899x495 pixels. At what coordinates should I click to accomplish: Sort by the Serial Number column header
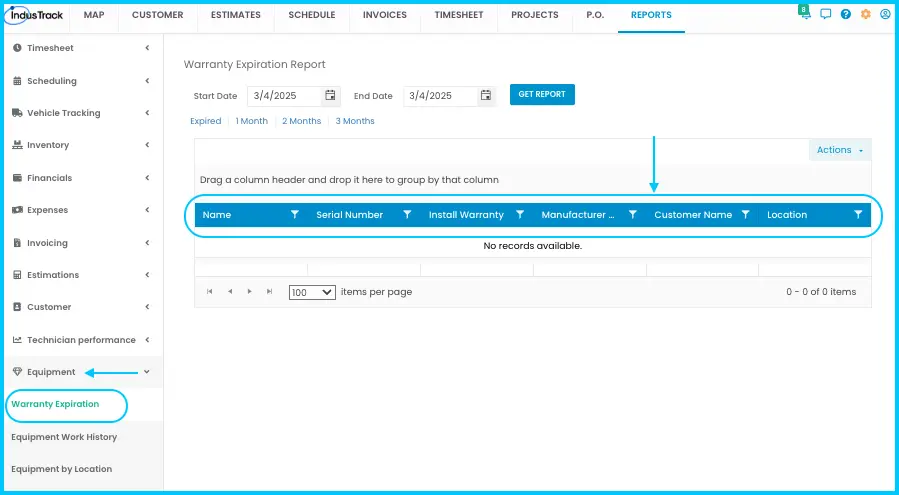coord(350,215)
